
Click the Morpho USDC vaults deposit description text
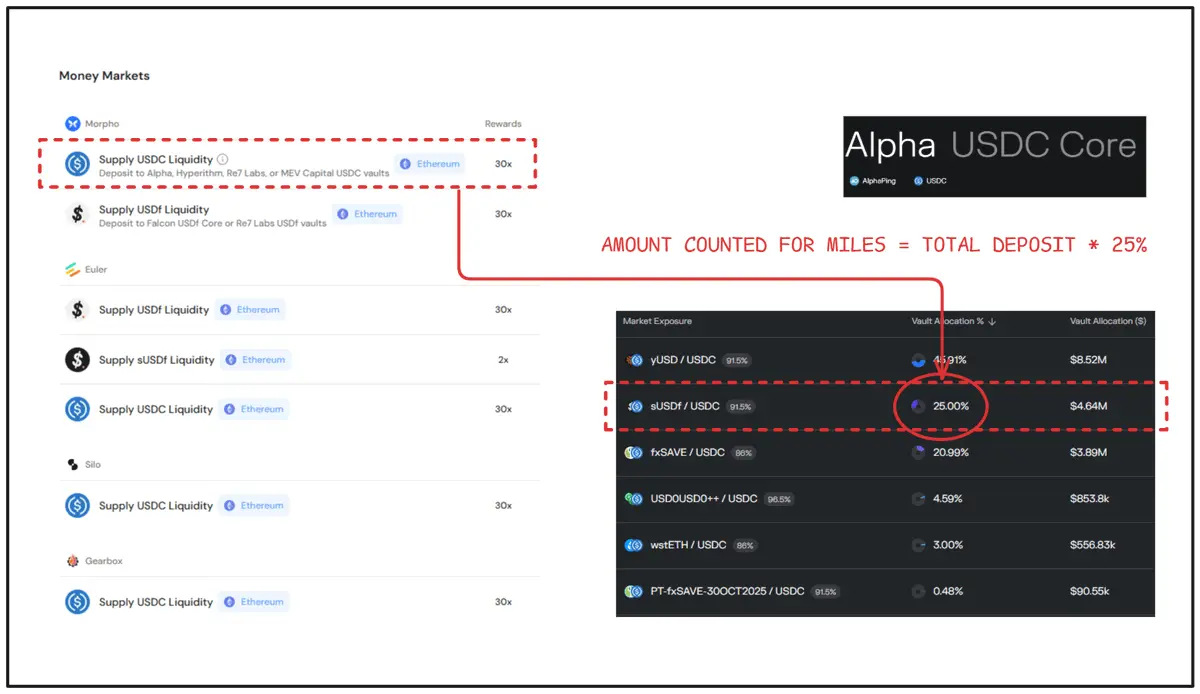244,173
